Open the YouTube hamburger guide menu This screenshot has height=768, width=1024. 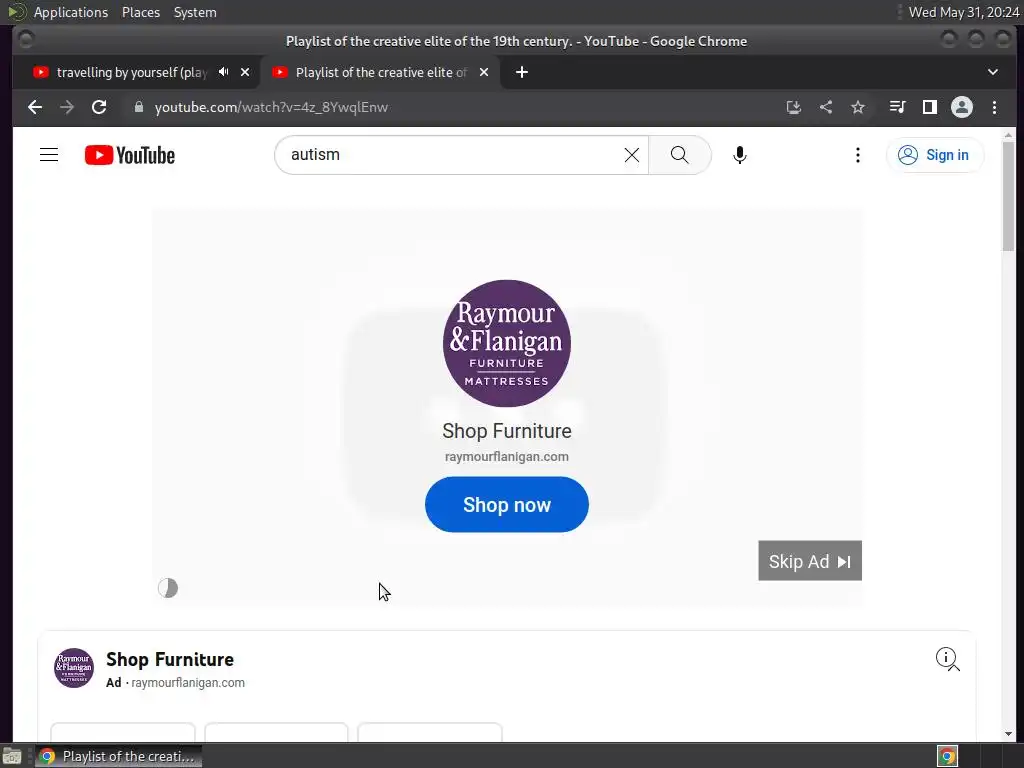click(49, 155)
